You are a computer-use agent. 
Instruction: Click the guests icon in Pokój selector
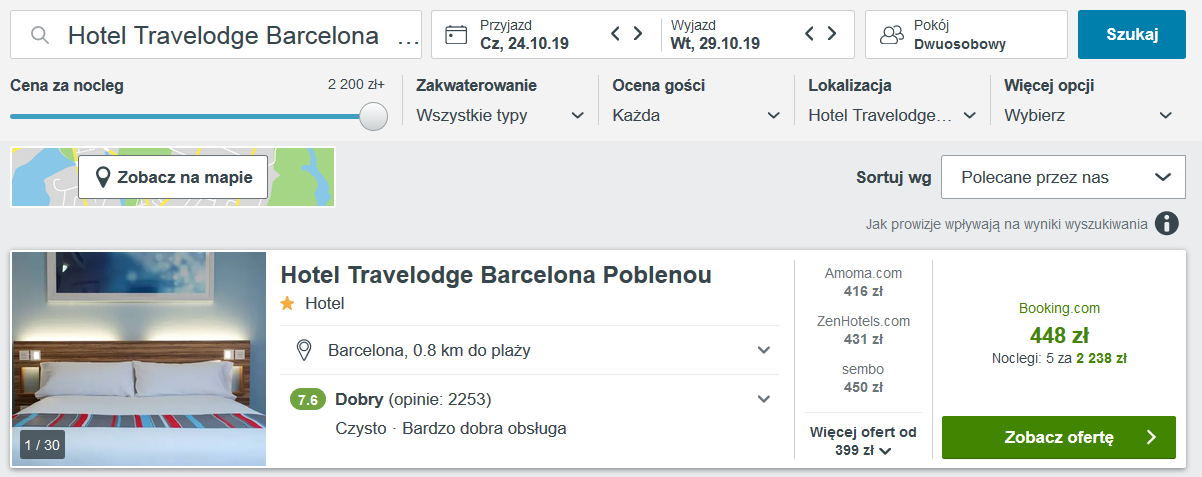891,35
